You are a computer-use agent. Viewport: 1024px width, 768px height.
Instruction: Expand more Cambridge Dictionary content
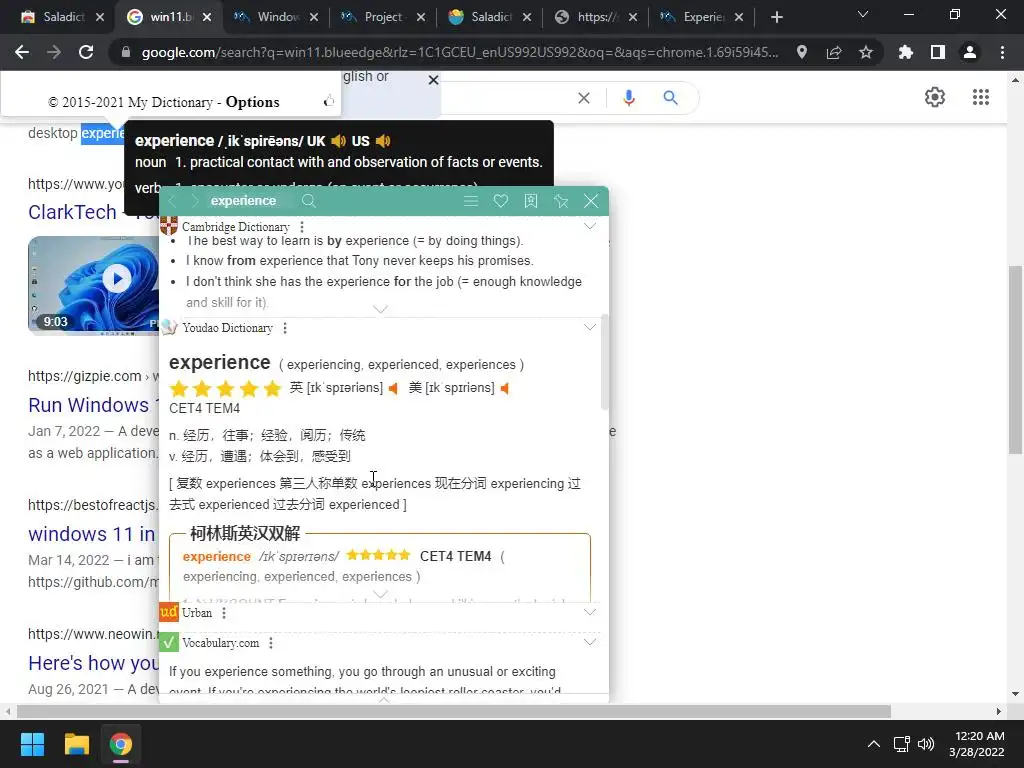(x=380, y=309)
